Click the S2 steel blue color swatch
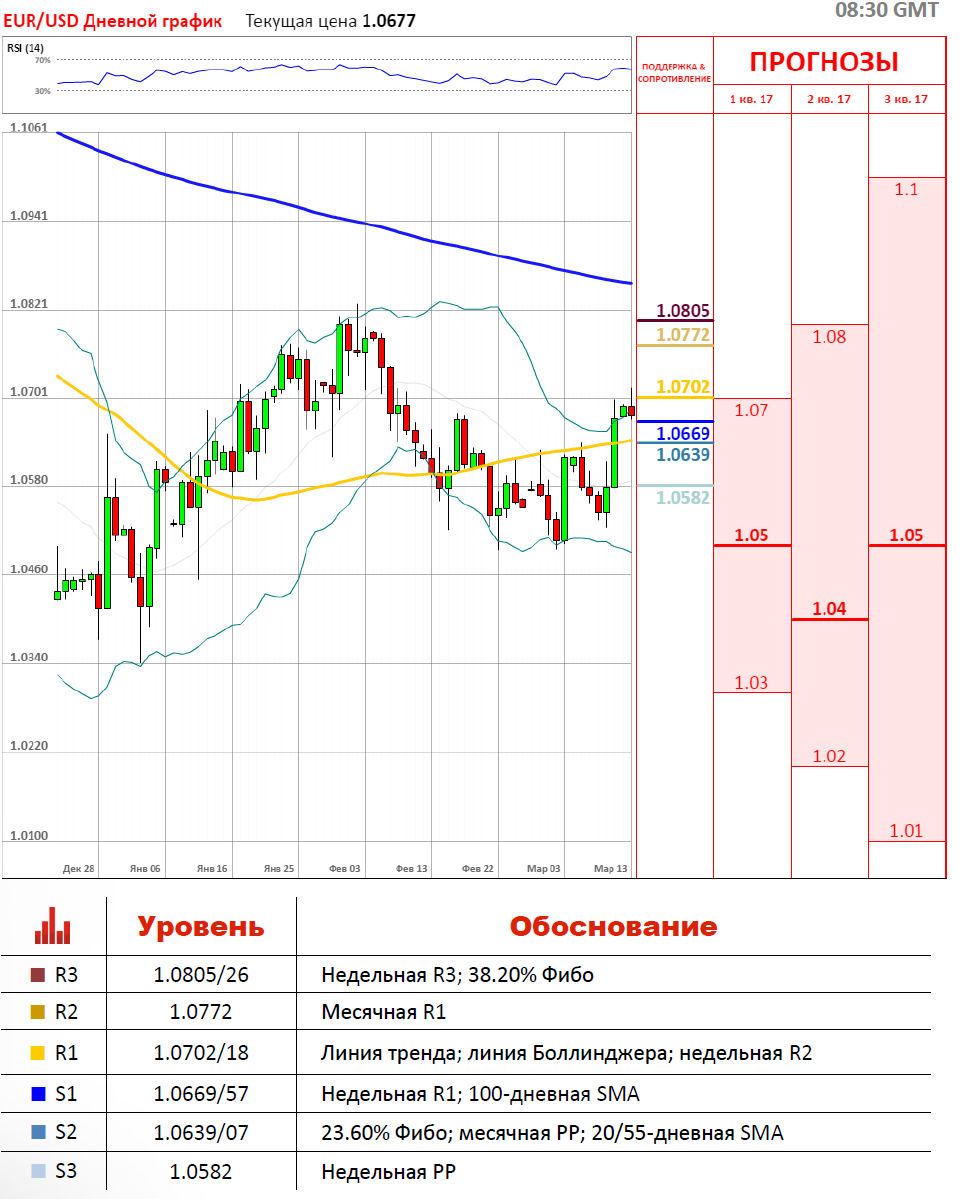Viewport: 970px width, 1199px height. [38, 1133]
